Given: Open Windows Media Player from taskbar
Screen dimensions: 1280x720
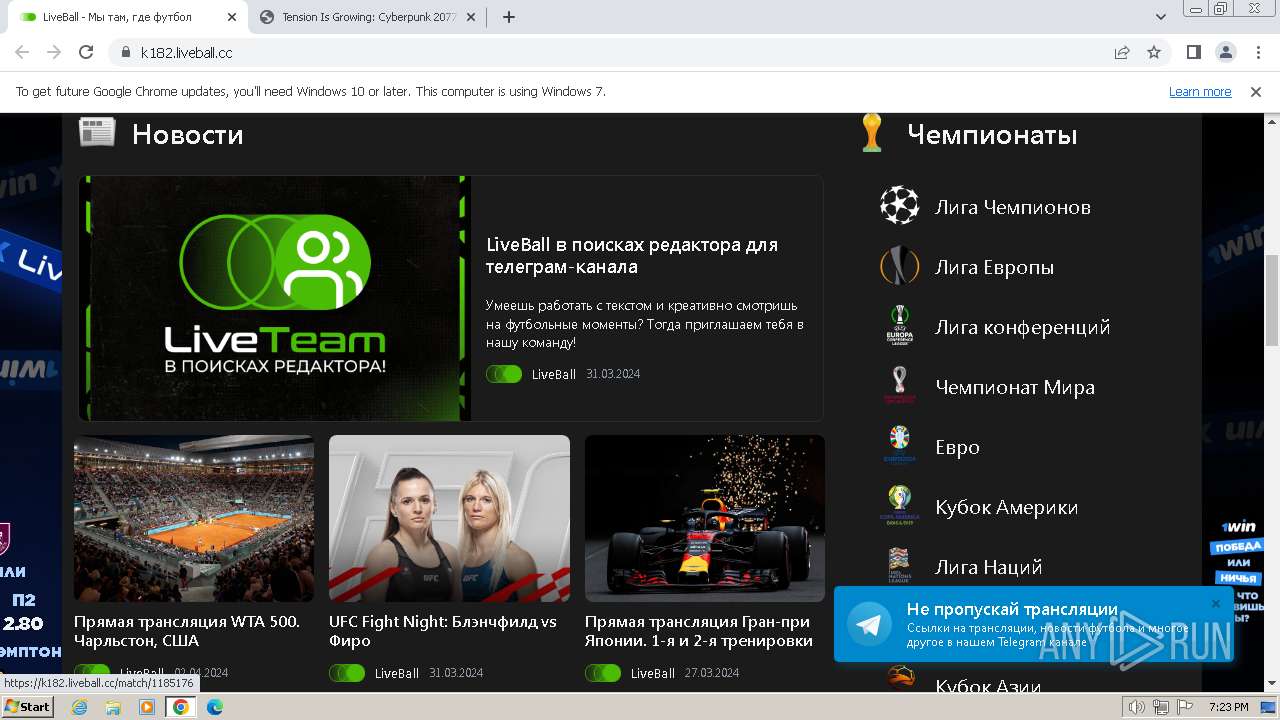Looking at the screenshot, I should 147,707.
